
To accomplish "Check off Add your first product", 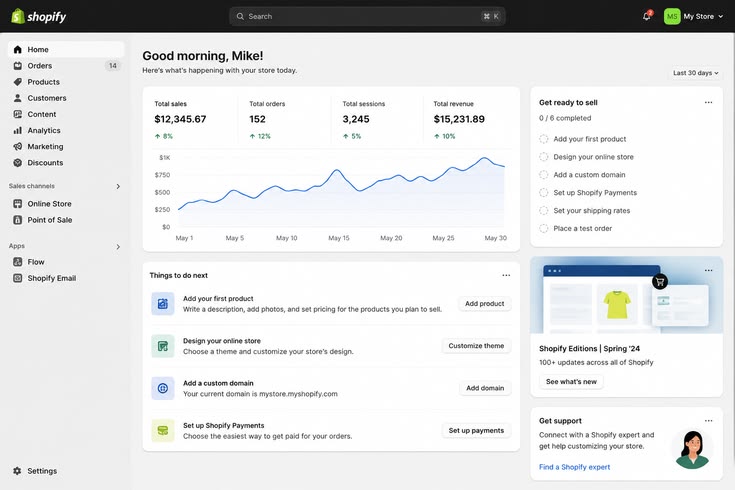I will tap(544, 139).
